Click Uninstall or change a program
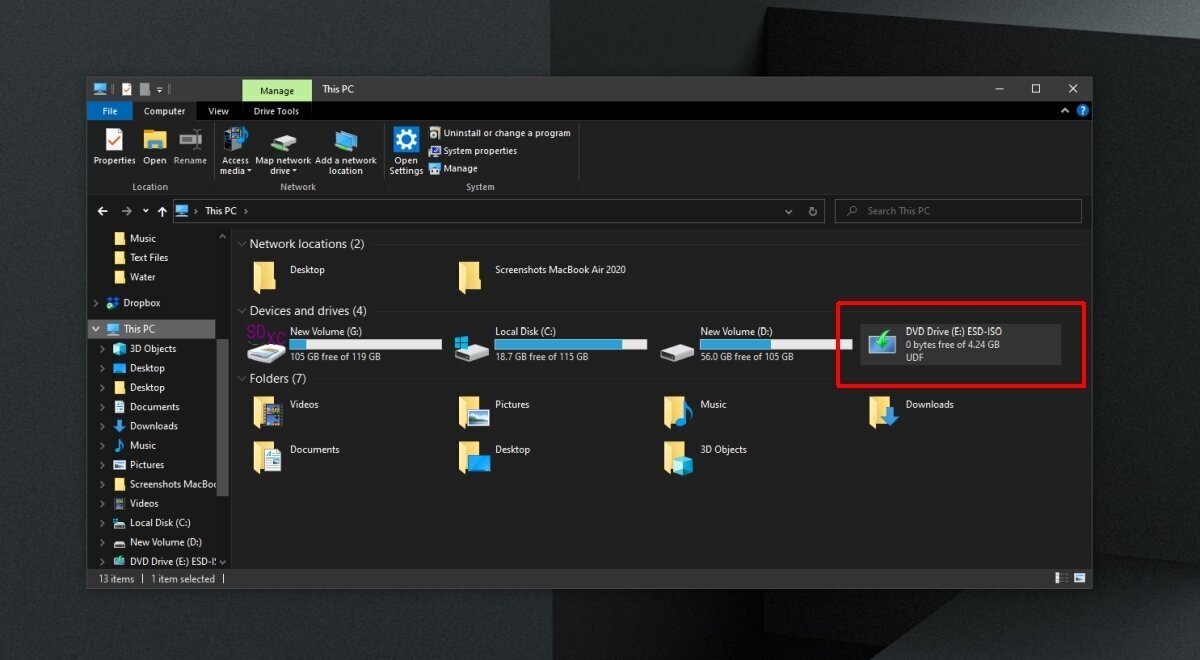This screenshot has width=1200, height=660. (500, 133)
